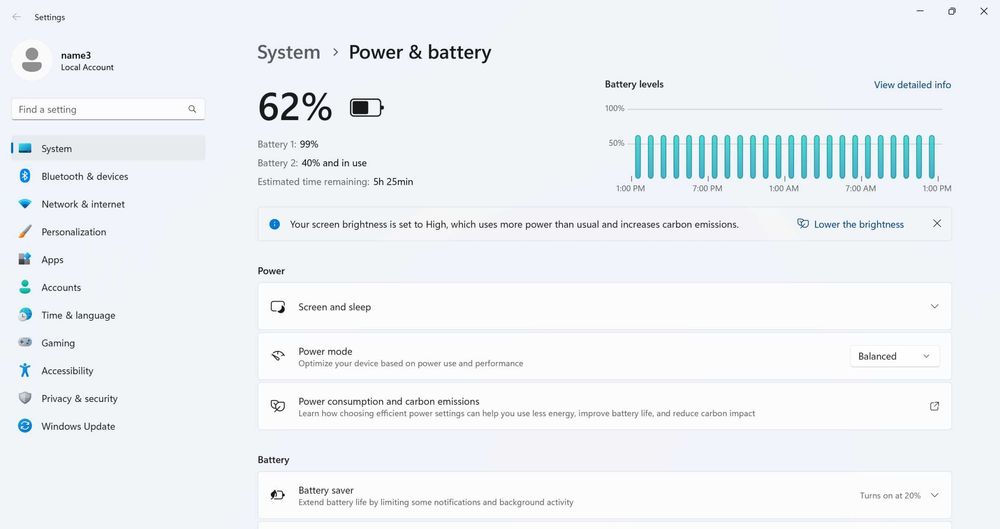Viewport: 1000px width, 529px height.
Task: Open the Accounts settings page
Action: coord(61,288)
